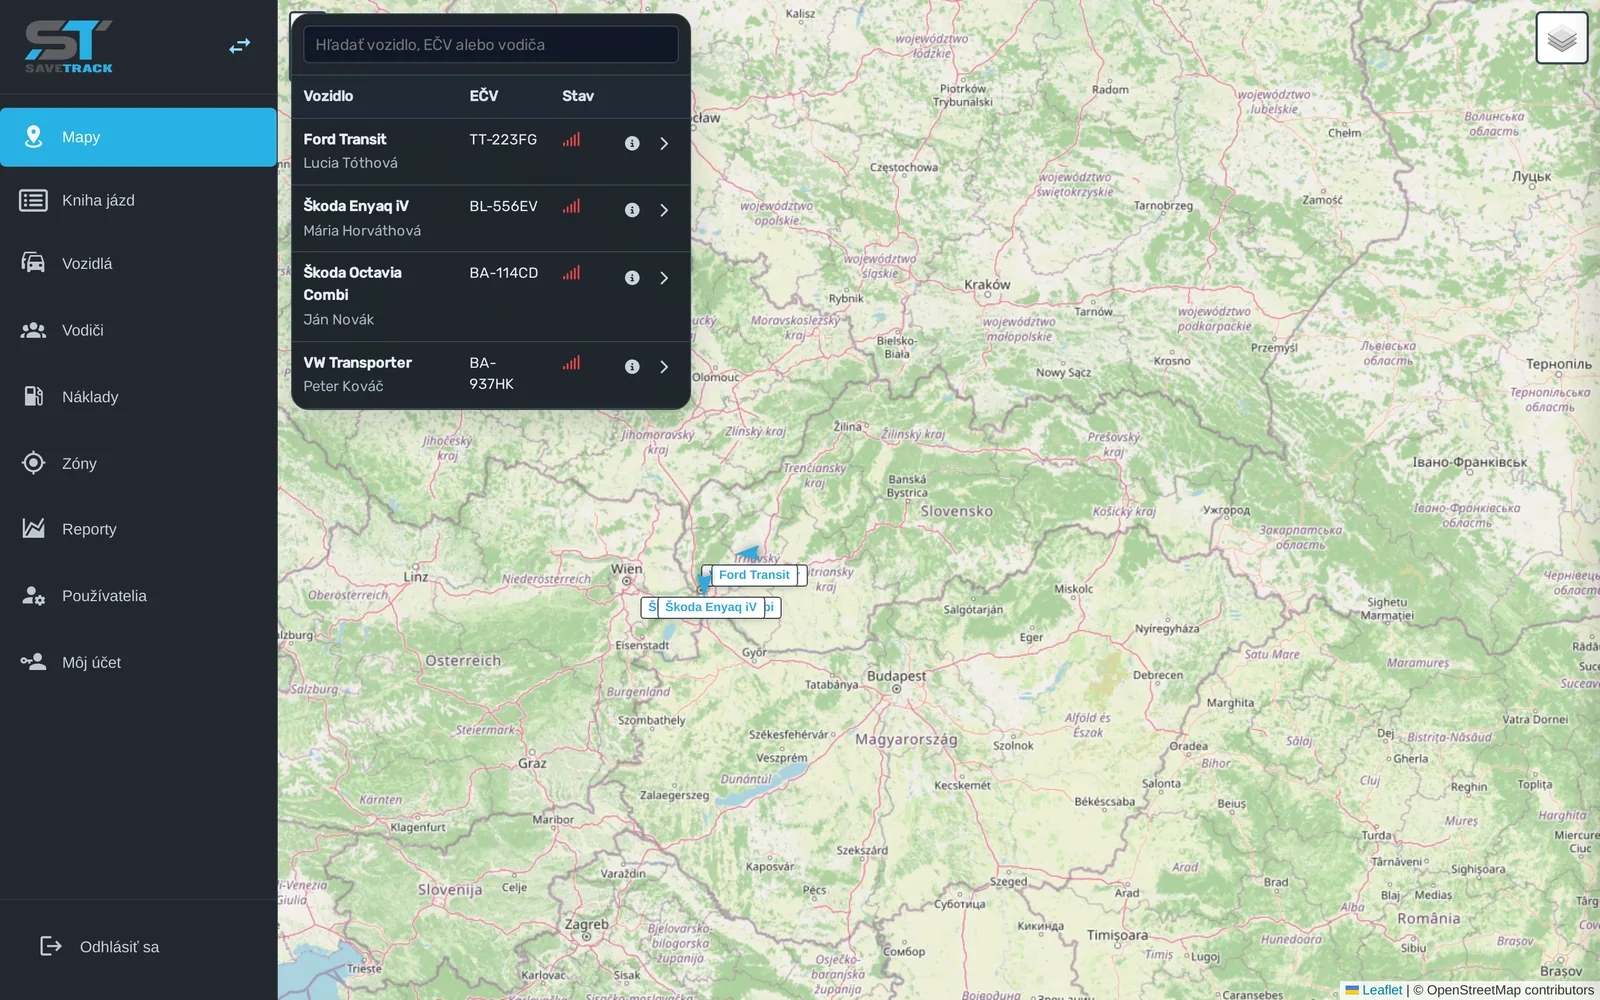The height and width of the screenshot is (1000, 1600).
Task: Expand Škoda Enyaq iV row chevron
Action: pos(664,210)
